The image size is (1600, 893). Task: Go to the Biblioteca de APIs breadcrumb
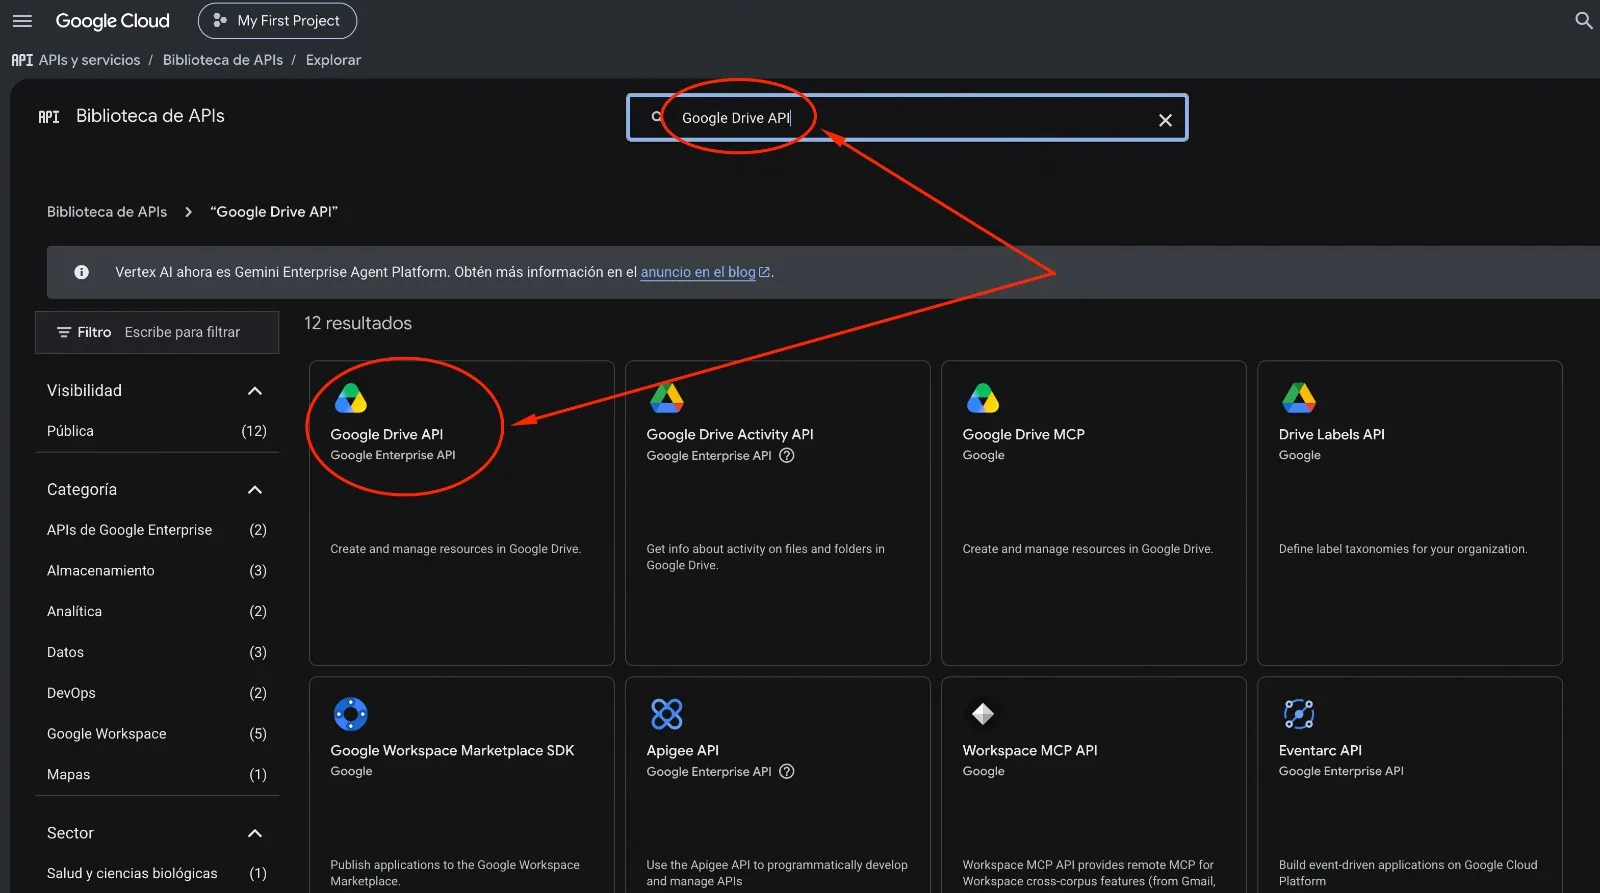click(x=223, y=60)
